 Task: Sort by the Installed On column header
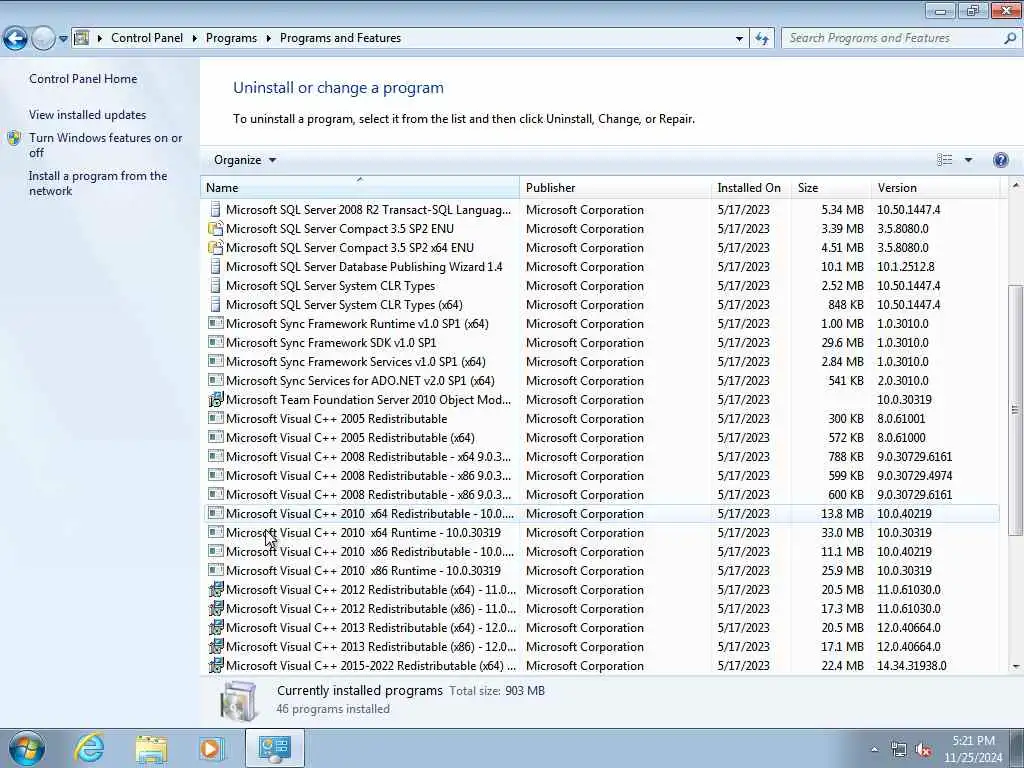pos(751,187)
